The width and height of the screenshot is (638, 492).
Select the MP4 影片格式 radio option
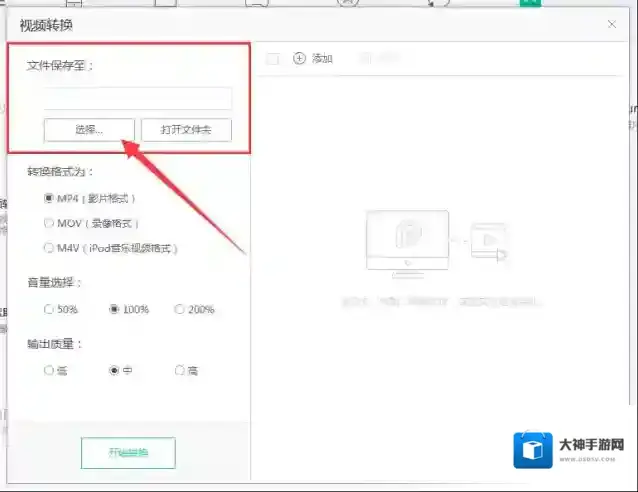pyautogui.click(x=49, y=199)
